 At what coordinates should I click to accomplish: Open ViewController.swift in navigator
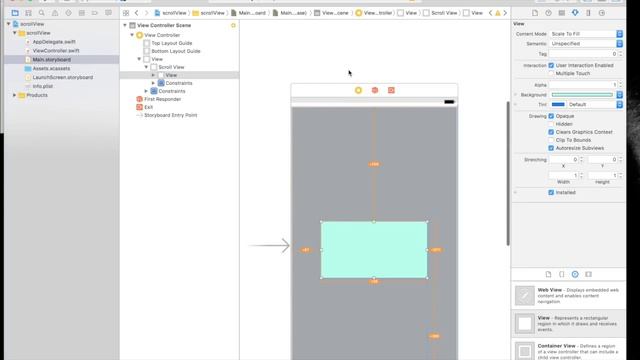pyautogui.click(x=56, y=51)
